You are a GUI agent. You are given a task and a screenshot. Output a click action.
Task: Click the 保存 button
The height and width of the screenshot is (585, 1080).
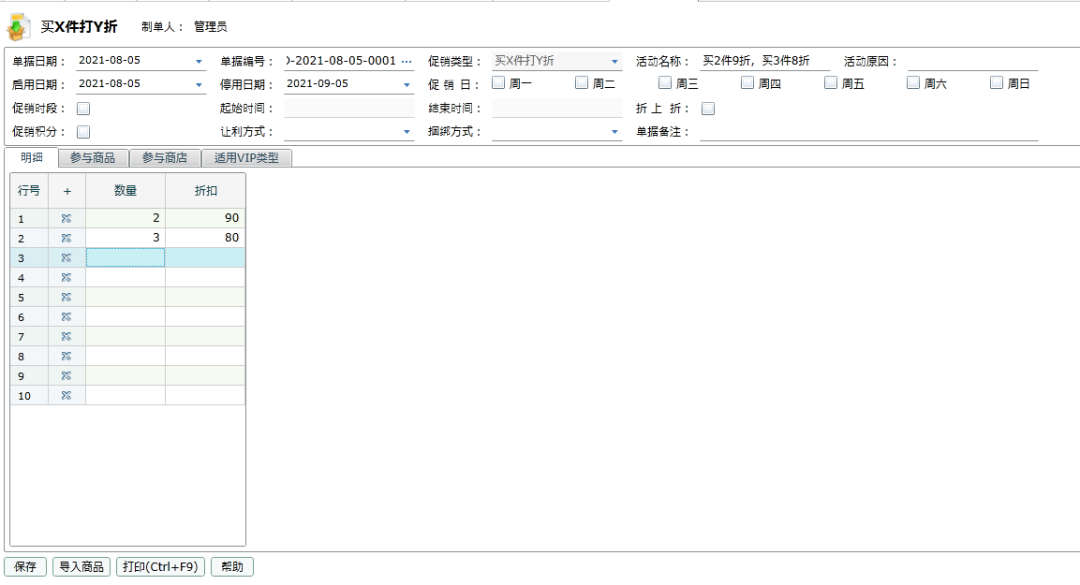point(25,566)
